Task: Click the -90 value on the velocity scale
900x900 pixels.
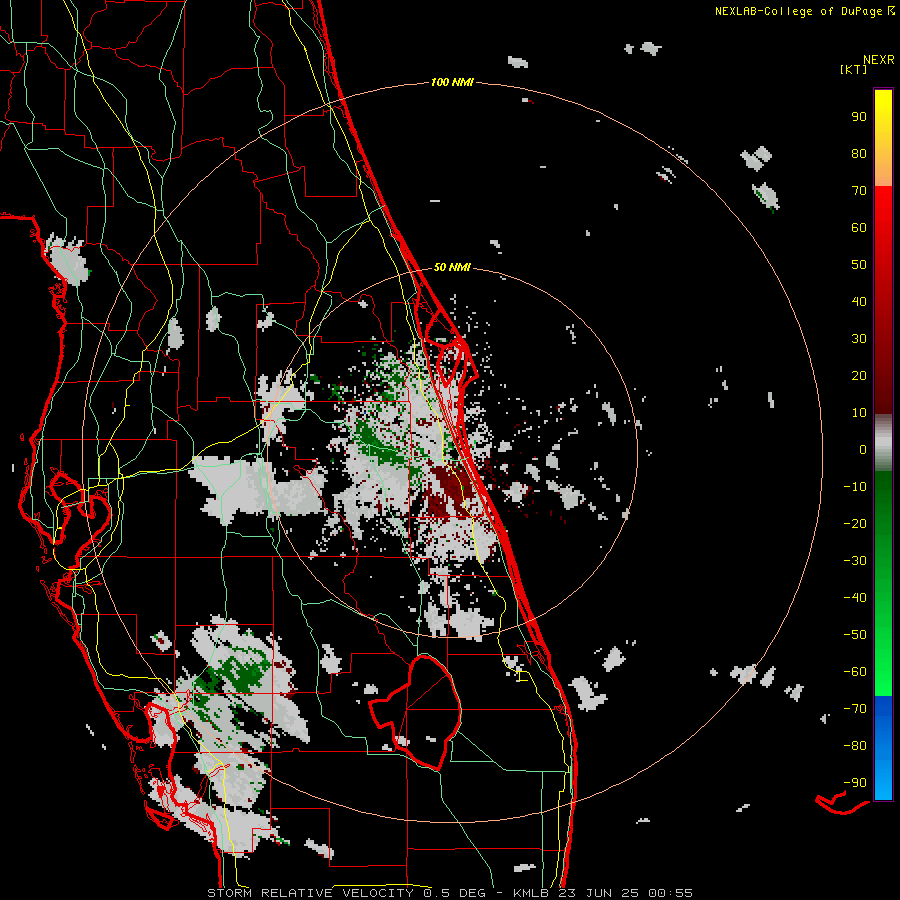Action: 855,783
